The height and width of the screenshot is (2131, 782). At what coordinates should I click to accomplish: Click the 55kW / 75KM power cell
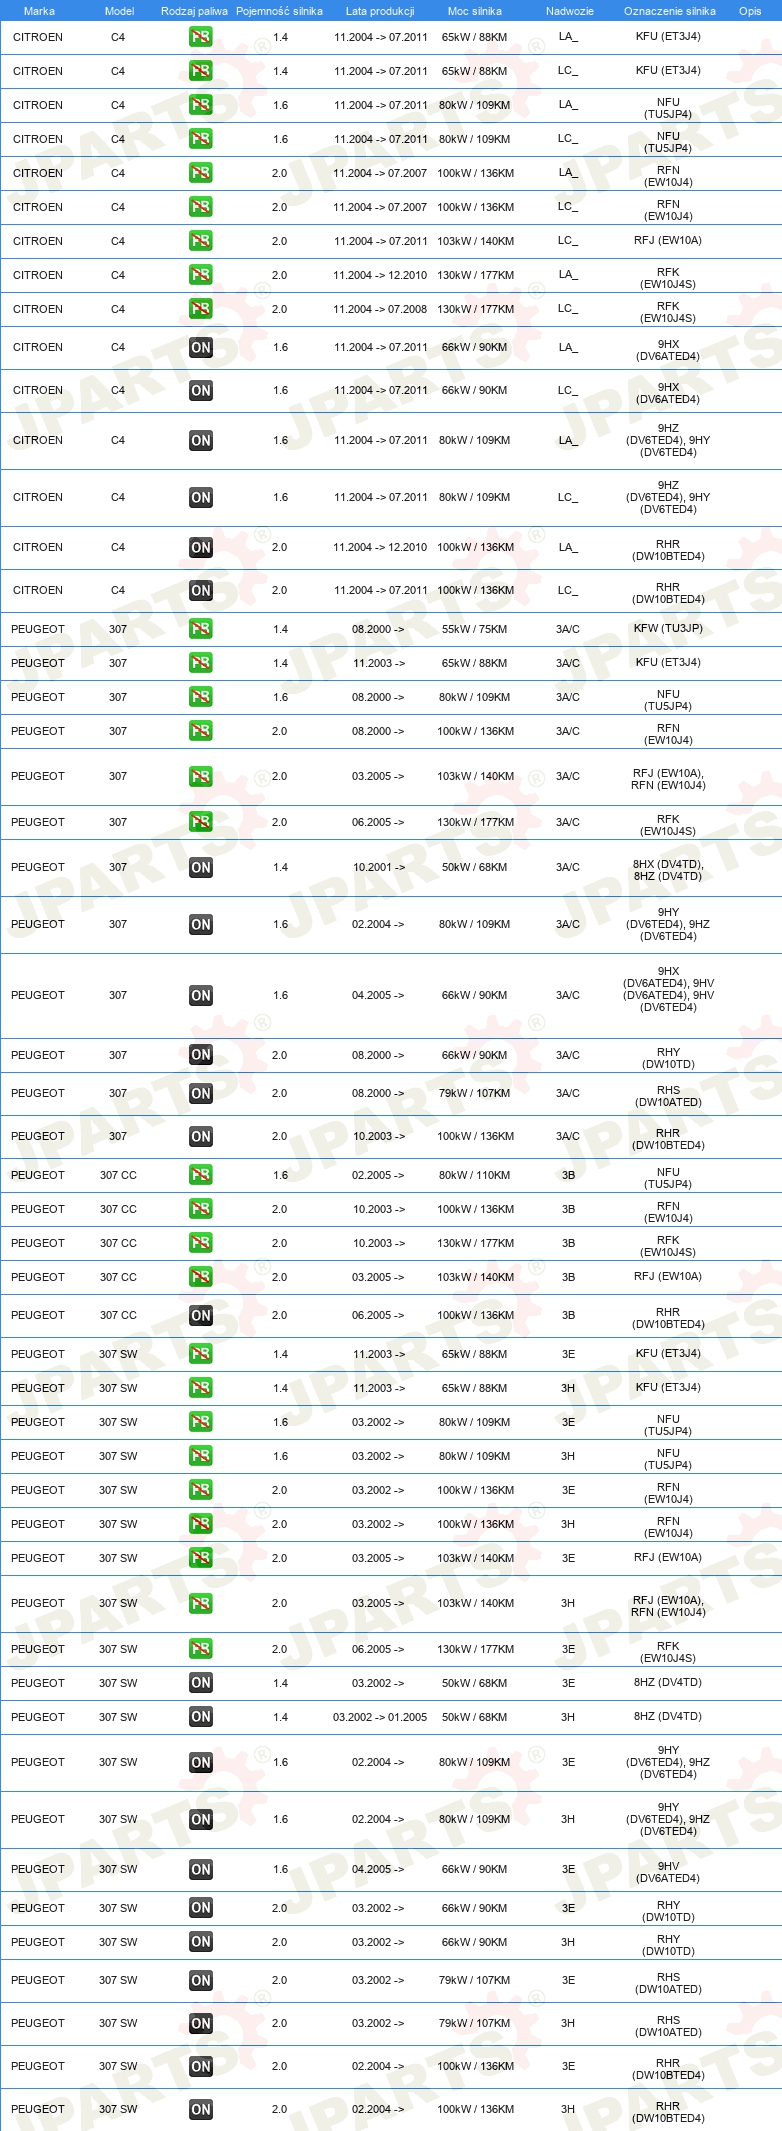pyautogui.click(x=475, y=629)
